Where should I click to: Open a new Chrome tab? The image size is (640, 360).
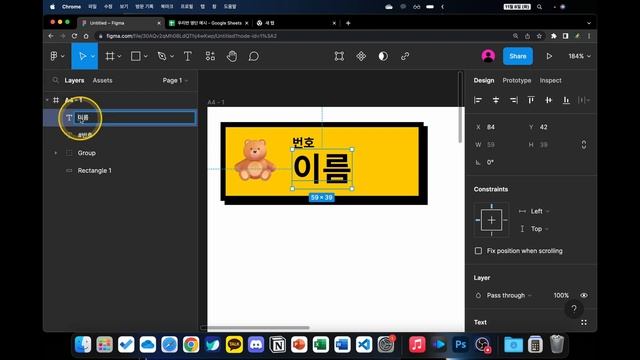point(348,23)
